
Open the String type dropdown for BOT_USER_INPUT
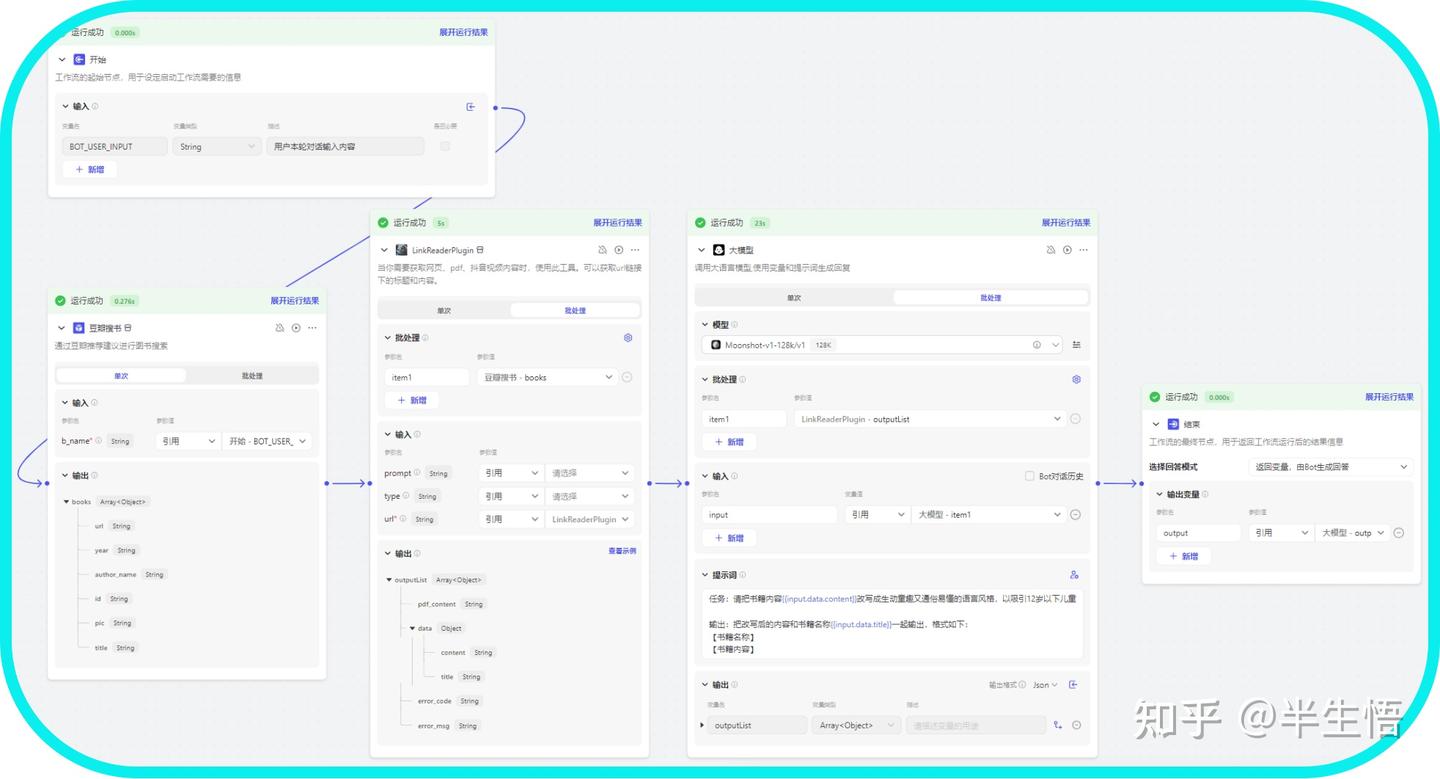[217, 146]
